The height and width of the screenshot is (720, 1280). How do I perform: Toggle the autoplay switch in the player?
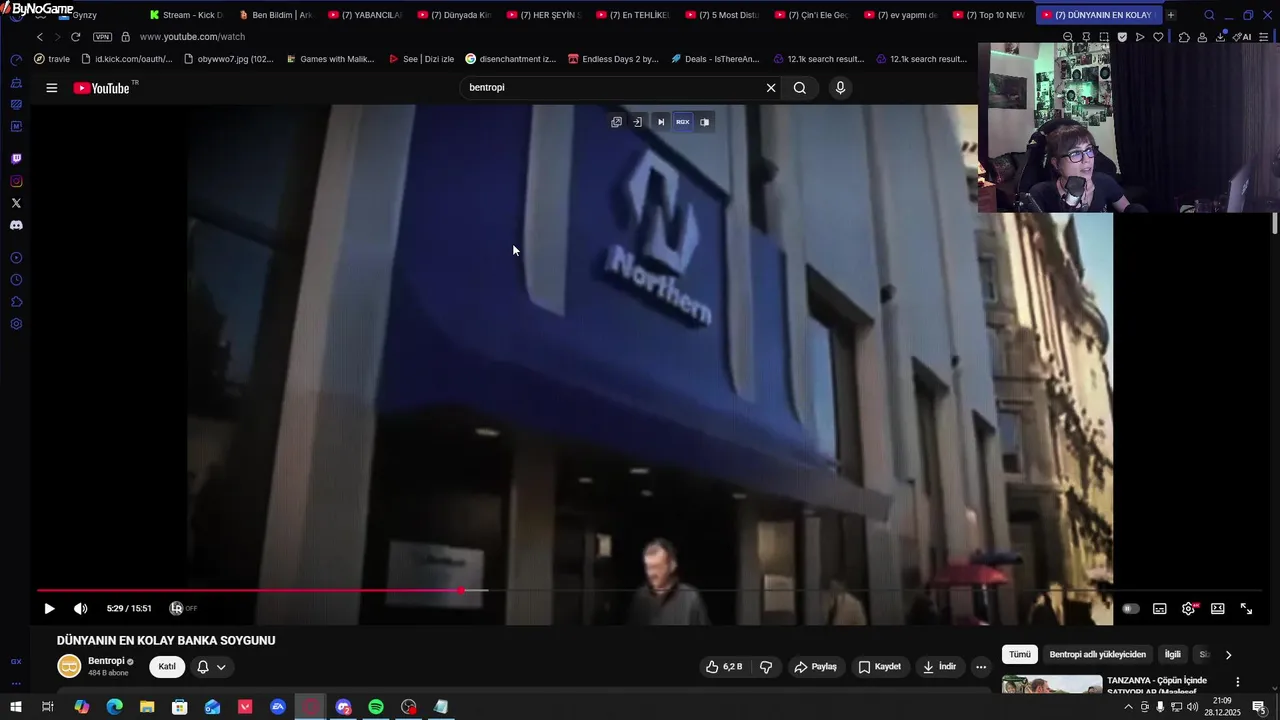pyautogui.click(x=1130, y=608)
